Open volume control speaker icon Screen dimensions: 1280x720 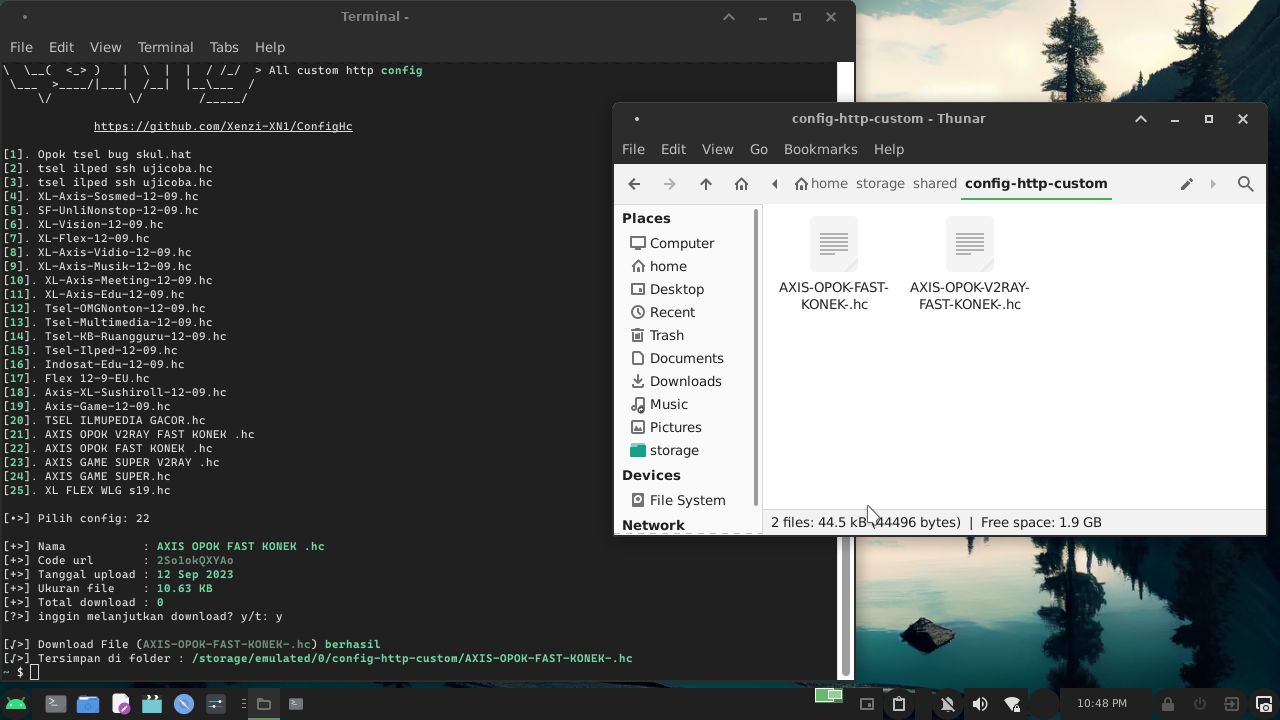980,704
